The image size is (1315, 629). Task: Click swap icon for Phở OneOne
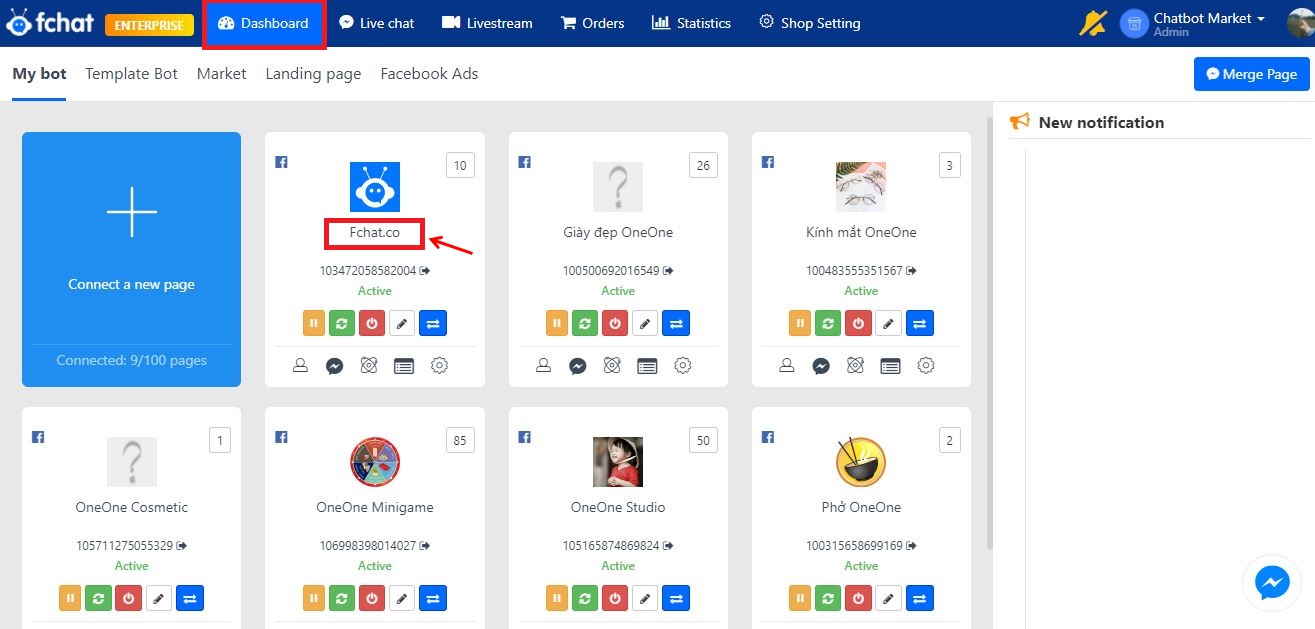tap(919, 598)
